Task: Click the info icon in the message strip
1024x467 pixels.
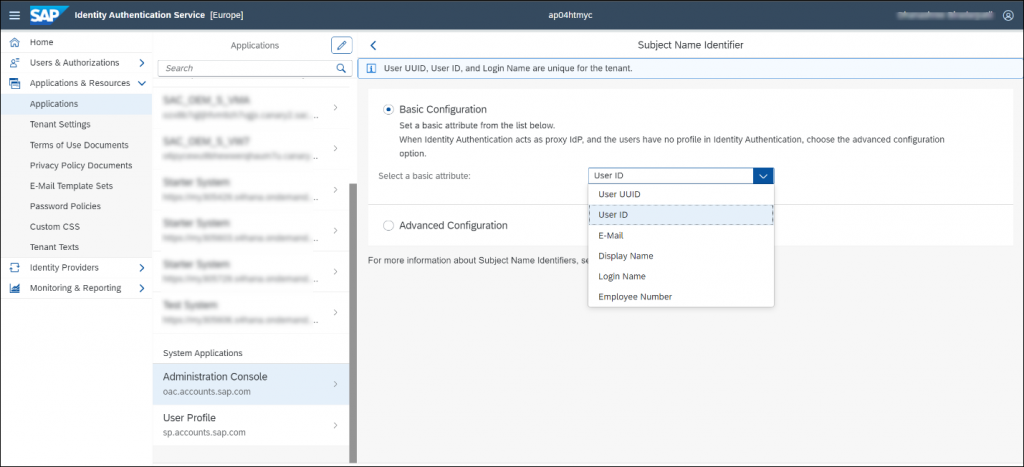Action: 371,68
